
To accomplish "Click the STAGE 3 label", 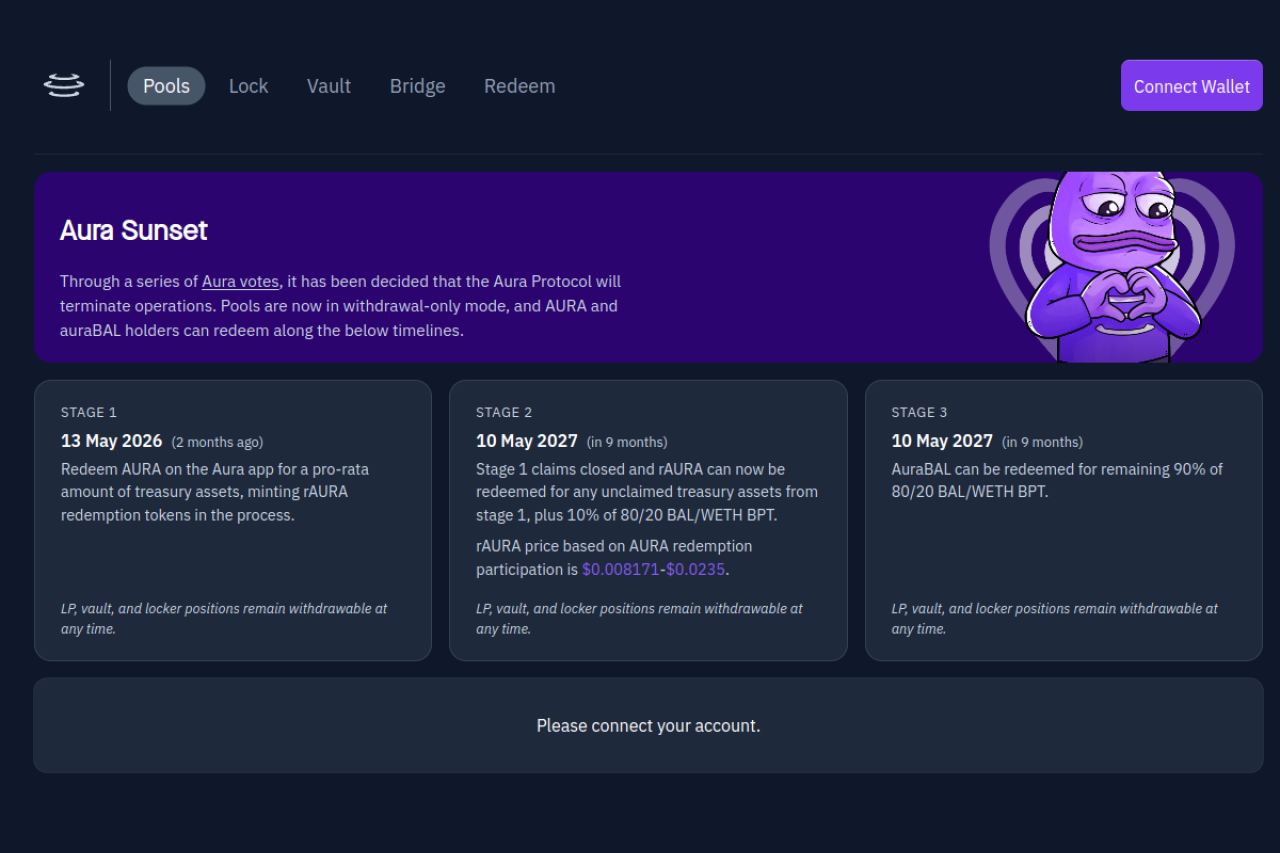I will click(x=919, y=412).
